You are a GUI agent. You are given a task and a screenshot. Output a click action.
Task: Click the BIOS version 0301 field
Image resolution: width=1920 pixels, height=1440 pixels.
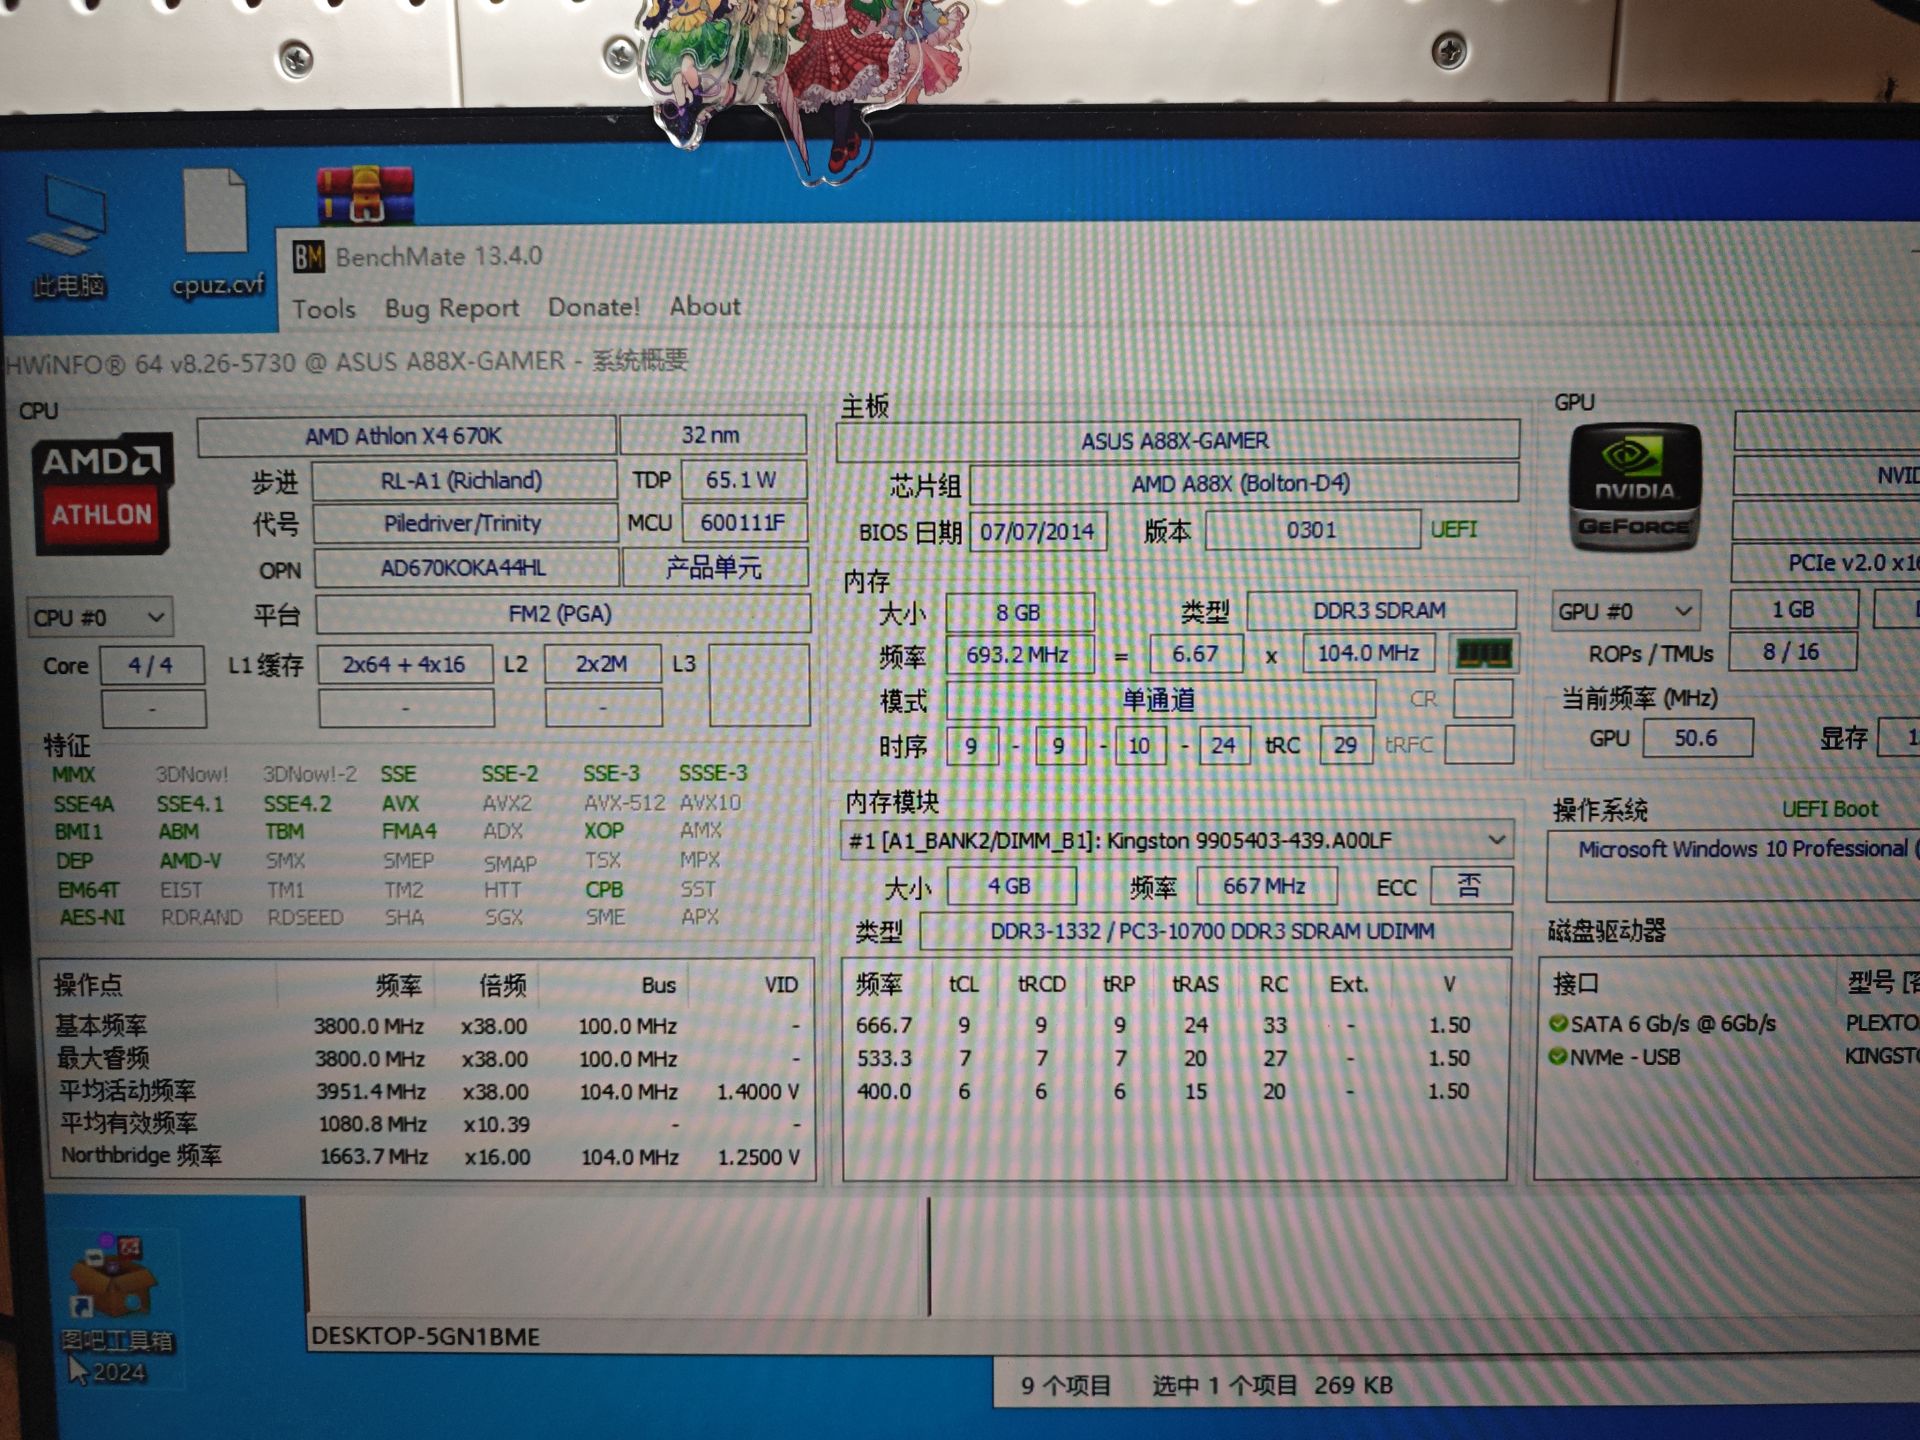tap(1311, 530)
